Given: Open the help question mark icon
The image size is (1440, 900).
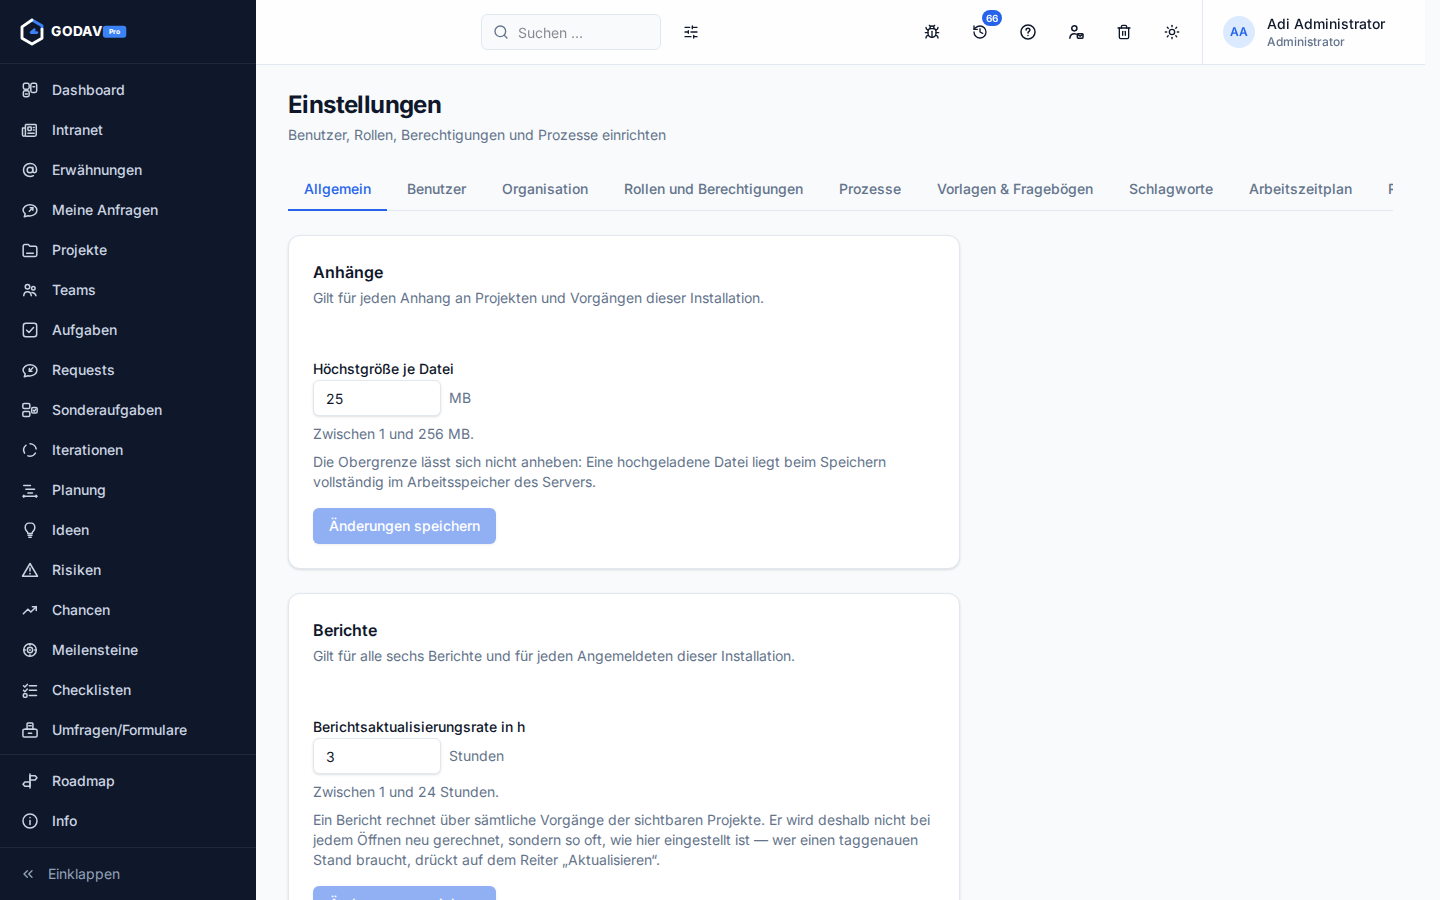Looking at the screenshot, I should pyautogui.click(x=1028, y=32).
